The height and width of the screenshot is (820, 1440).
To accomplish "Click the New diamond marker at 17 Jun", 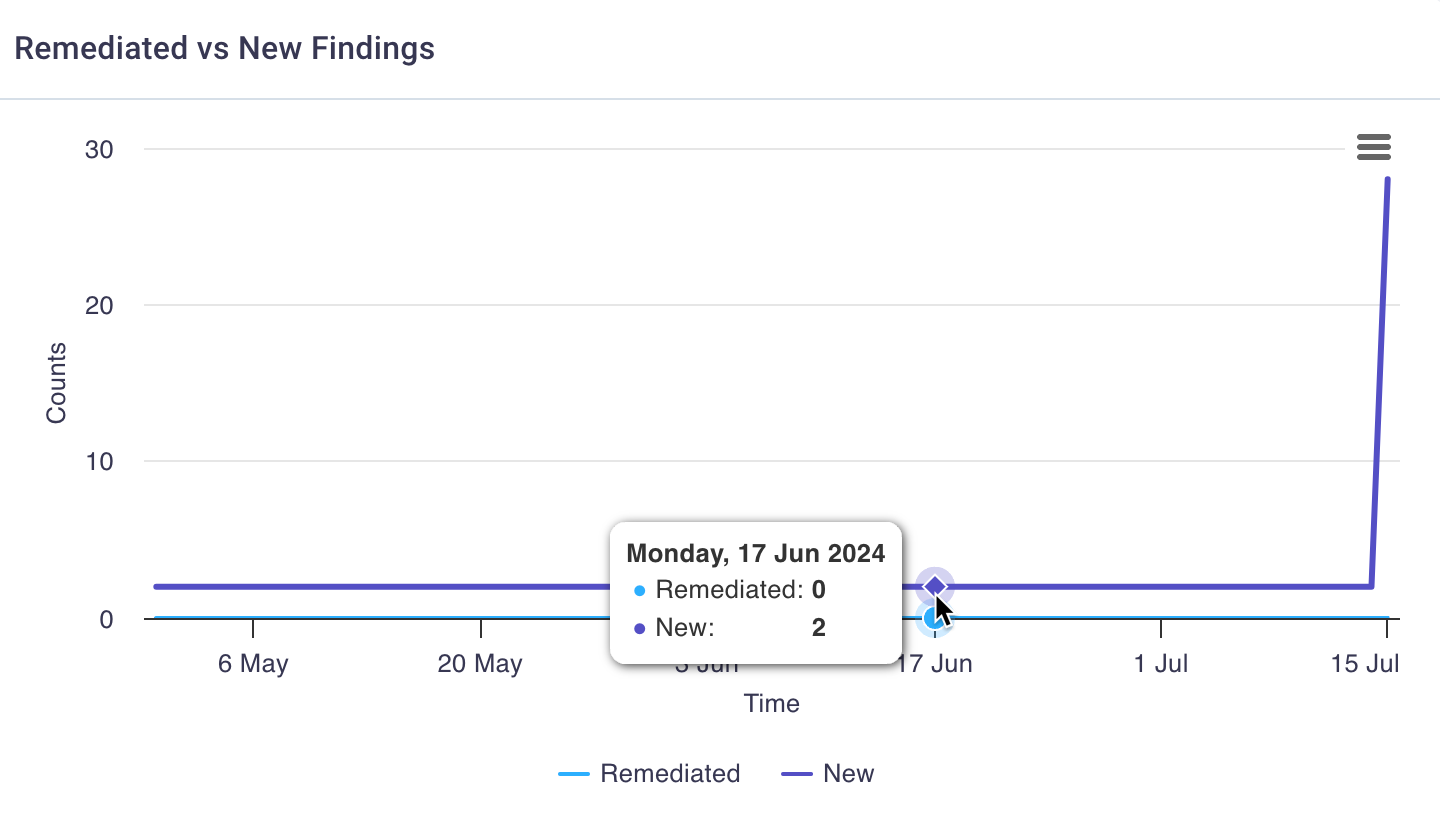I will (935, 586).
